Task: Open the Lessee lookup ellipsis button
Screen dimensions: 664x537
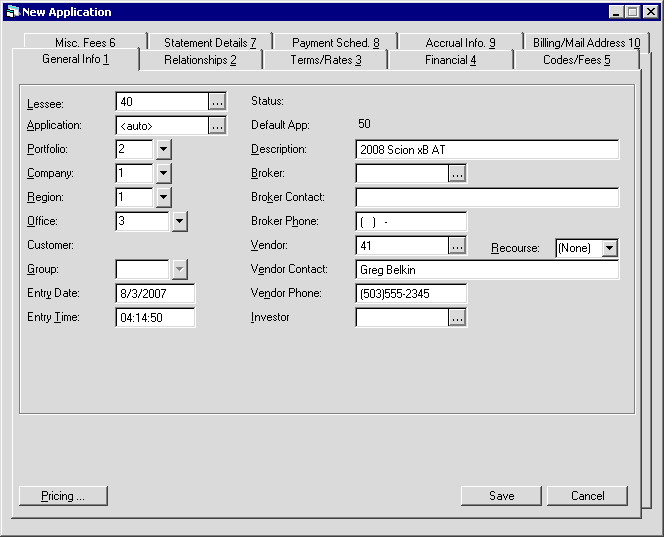Action: (x=217, y=102)
